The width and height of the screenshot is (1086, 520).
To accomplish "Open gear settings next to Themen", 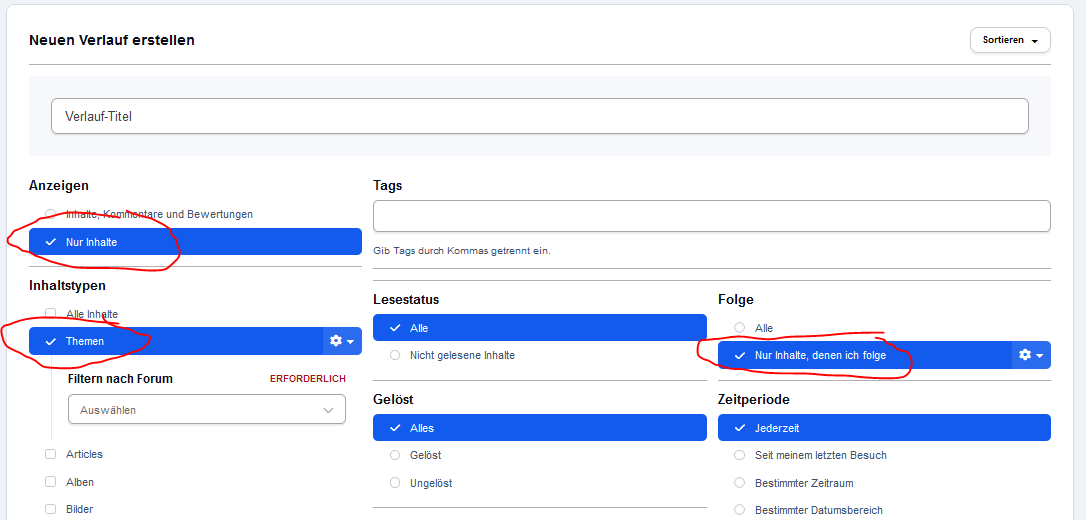I will click(342, 341).
